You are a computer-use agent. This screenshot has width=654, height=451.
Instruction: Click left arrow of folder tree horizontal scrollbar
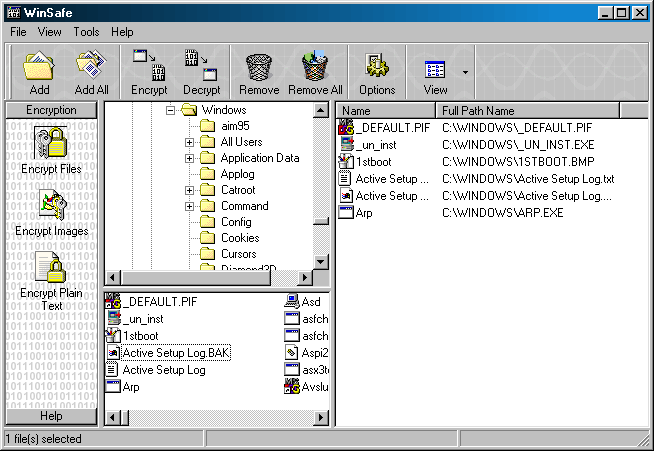pos(112,277)
